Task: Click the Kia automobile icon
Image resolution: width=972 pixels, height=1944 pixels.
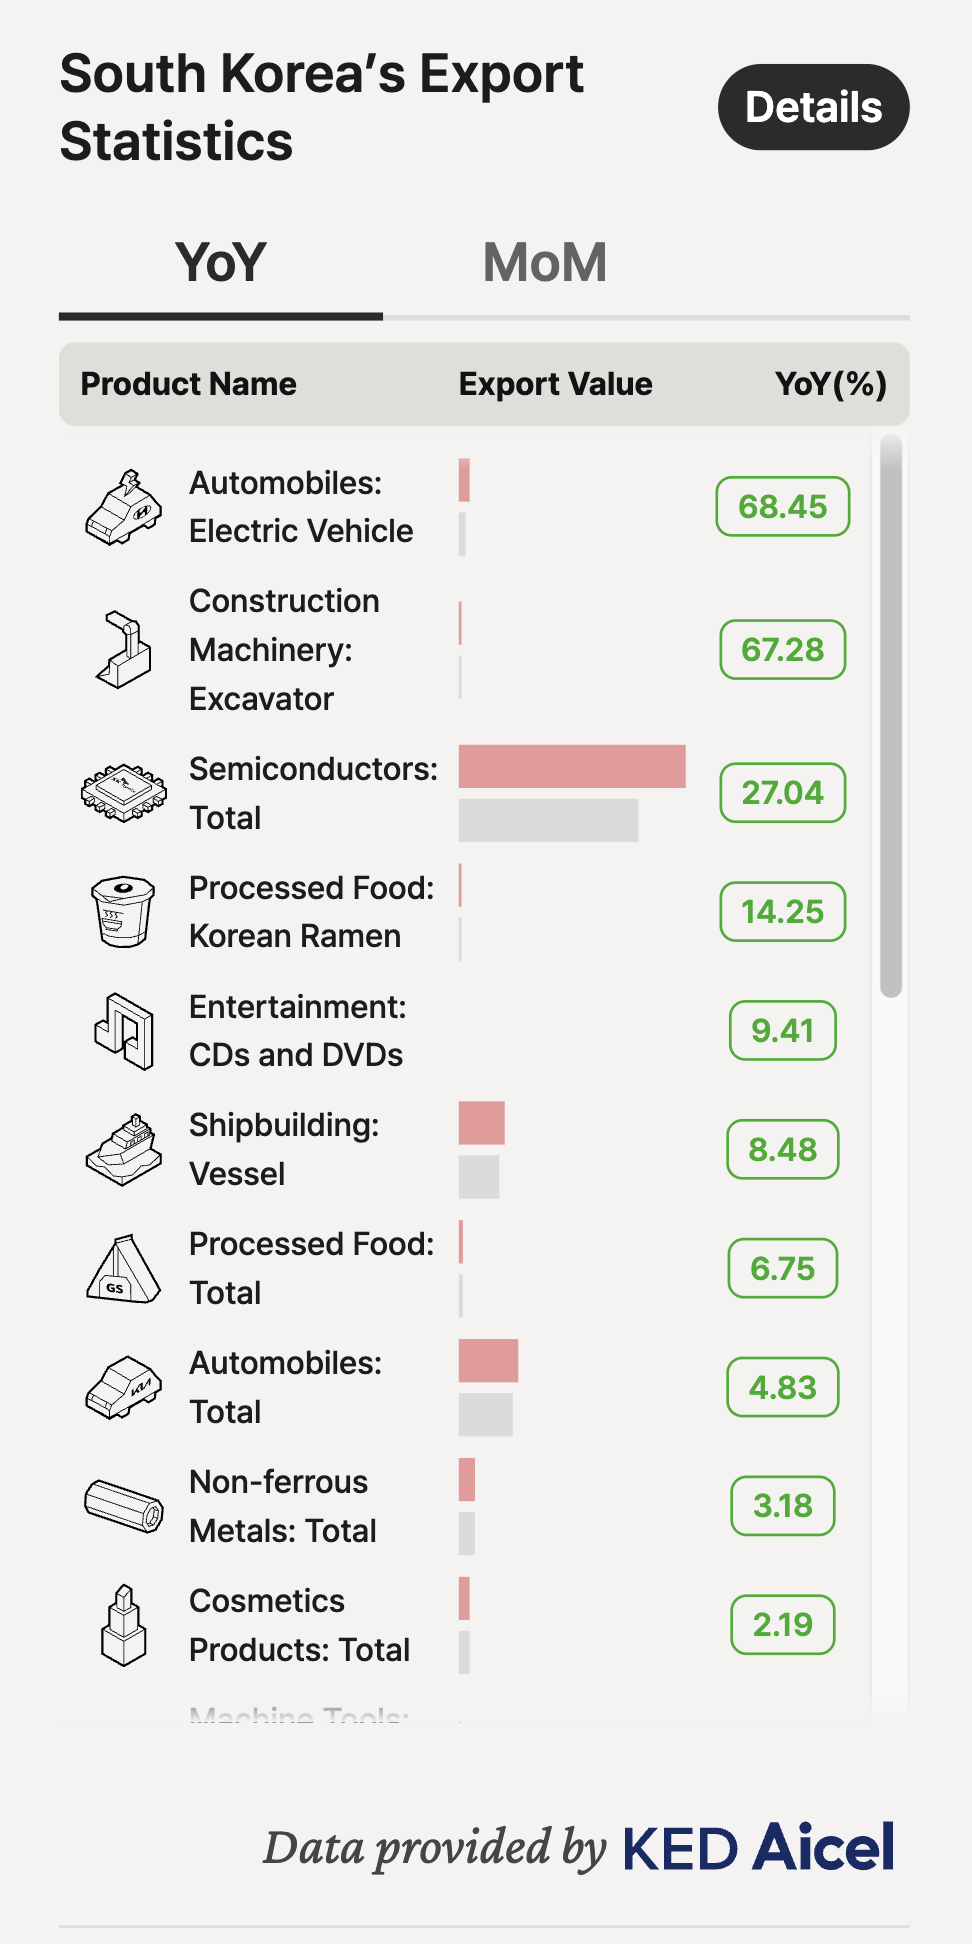Action: coord(123,1388)
